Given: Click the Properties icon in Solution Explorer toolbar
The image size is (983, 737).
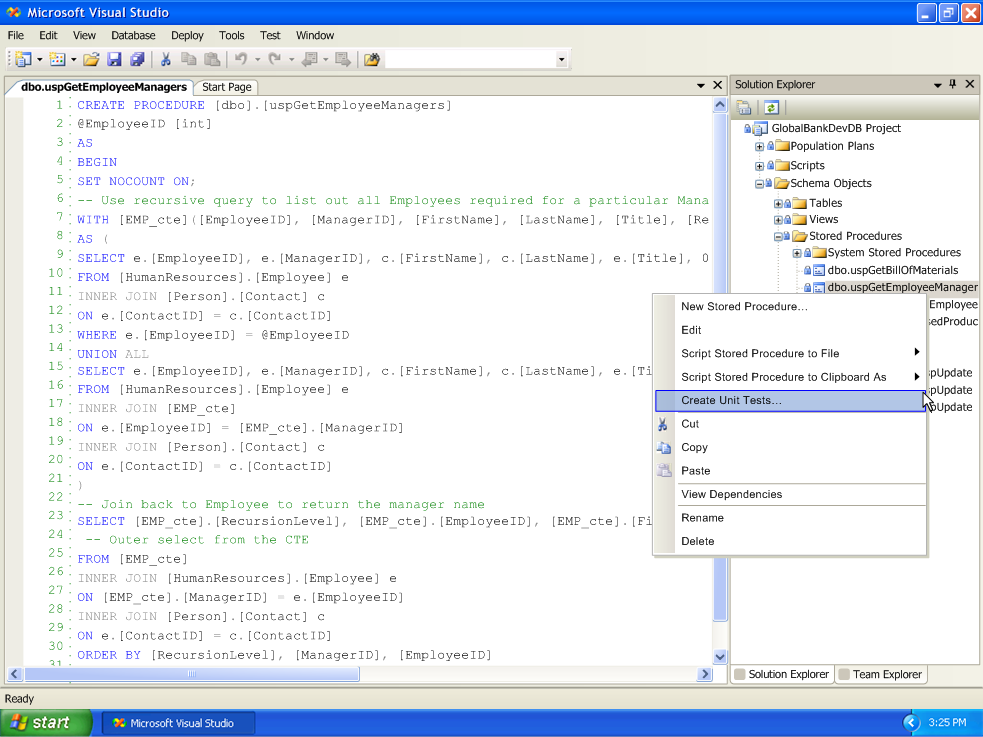Looking at the screenshot, I should (x=744, y=107).
